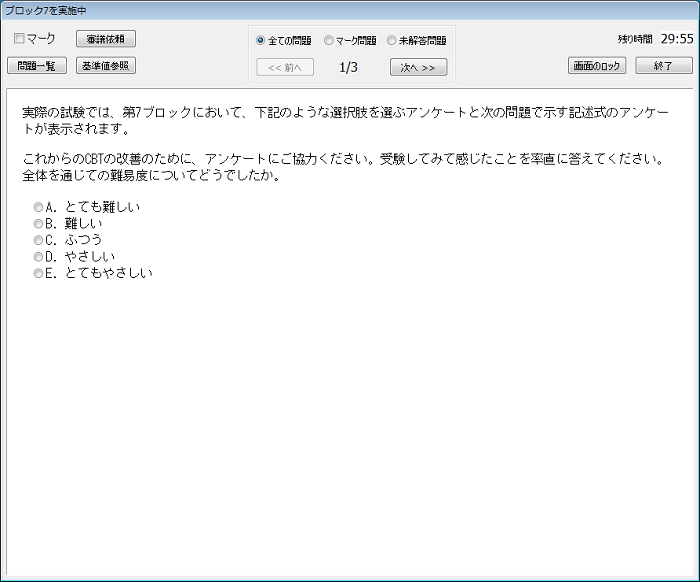Choose answer A. とても難しい
This screenshot has width=700, height=582.
pyautogui.click(x=38, y=207)
